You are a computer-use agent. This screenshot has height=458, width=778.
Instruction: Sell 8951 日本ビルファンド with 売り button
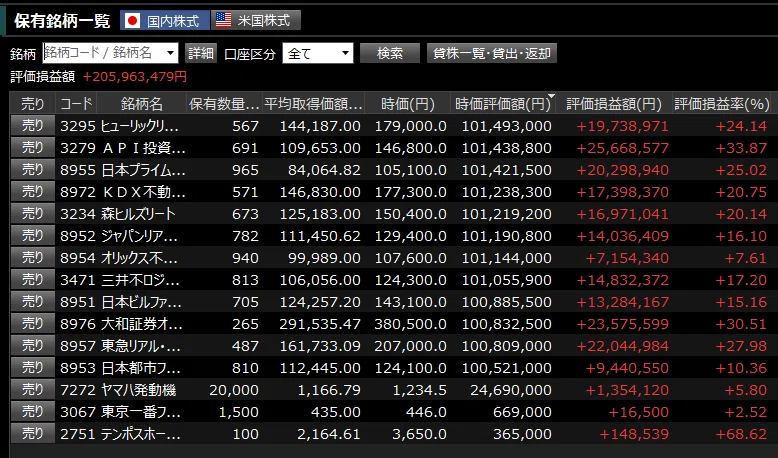[33, 302]
